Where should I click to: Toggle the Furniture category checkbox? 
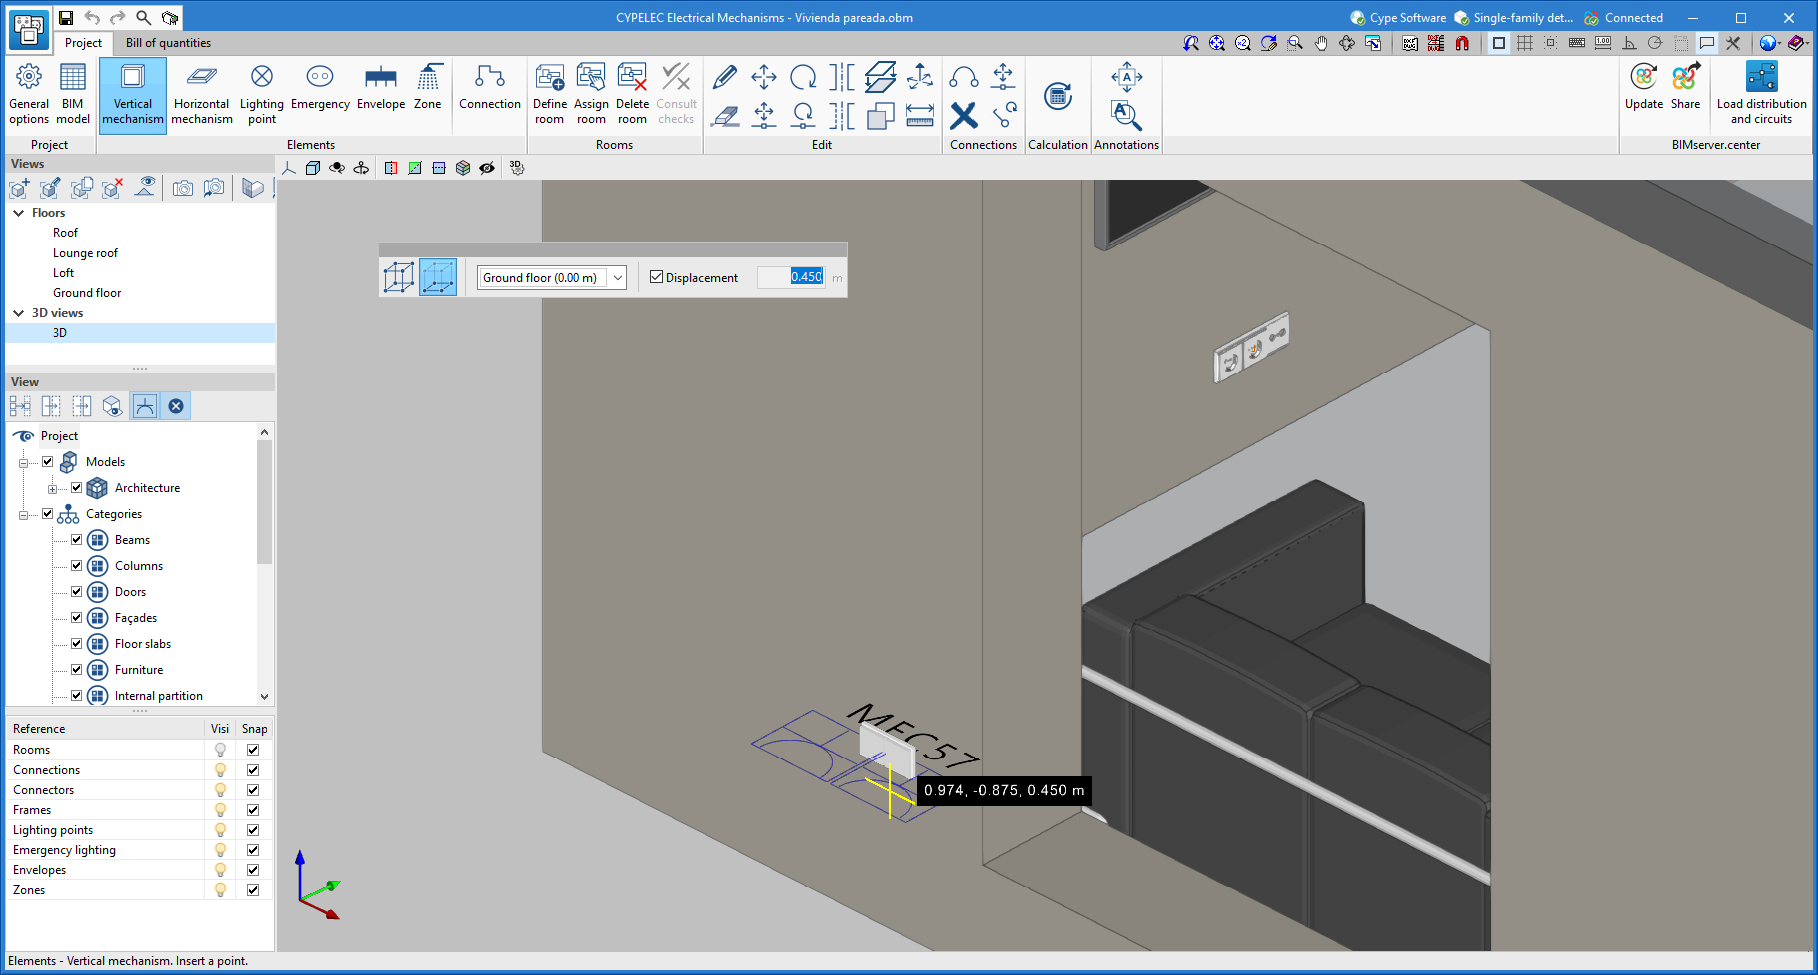point(76,670)
